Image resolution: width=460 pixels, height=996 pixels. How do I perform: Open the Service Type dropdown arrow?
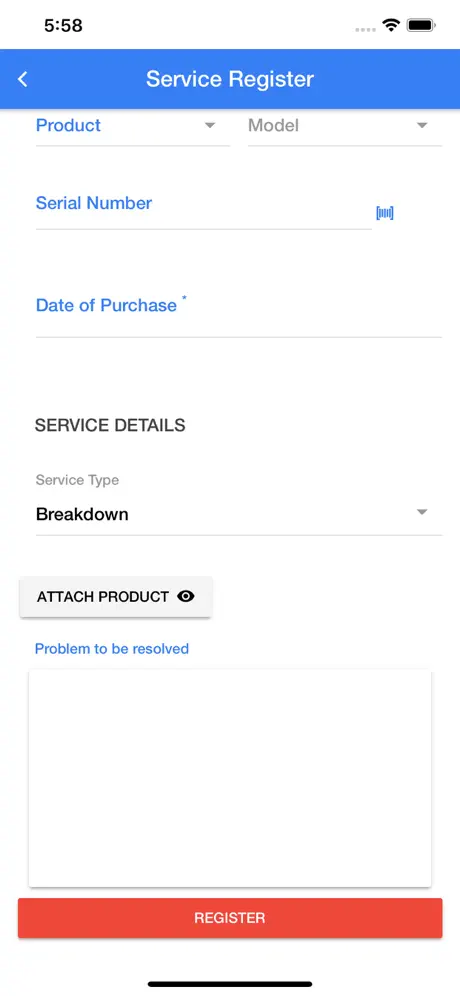tap(422, 513)
